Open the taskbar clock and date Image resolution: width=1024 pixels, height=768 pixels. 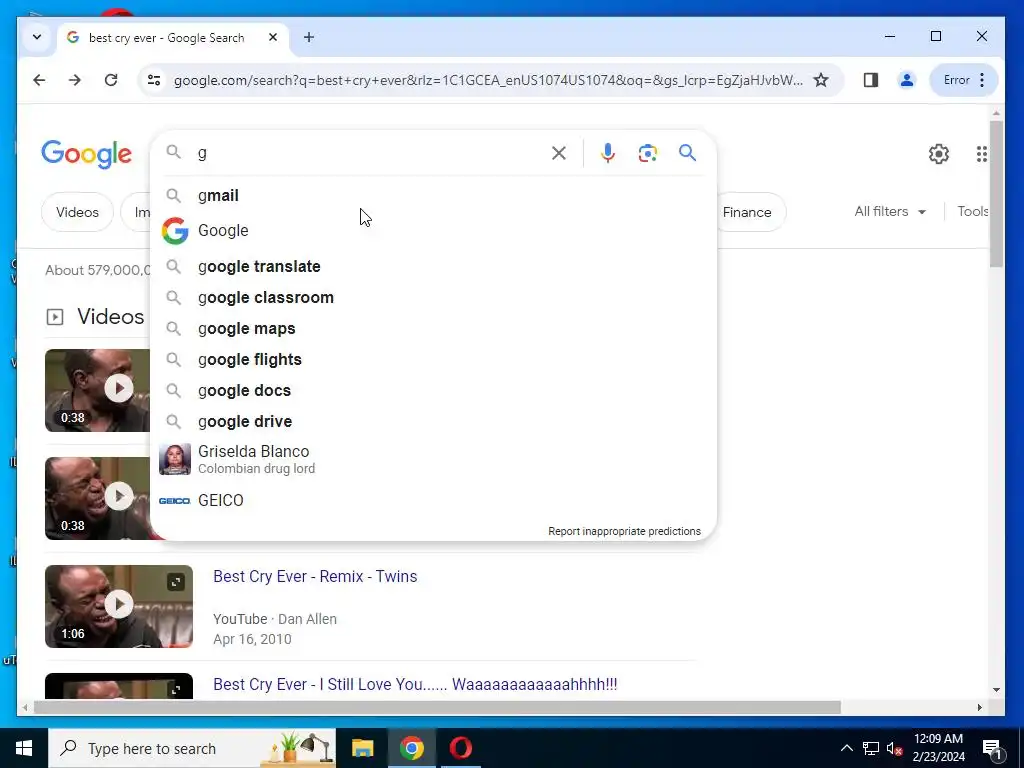click(938, 748)
